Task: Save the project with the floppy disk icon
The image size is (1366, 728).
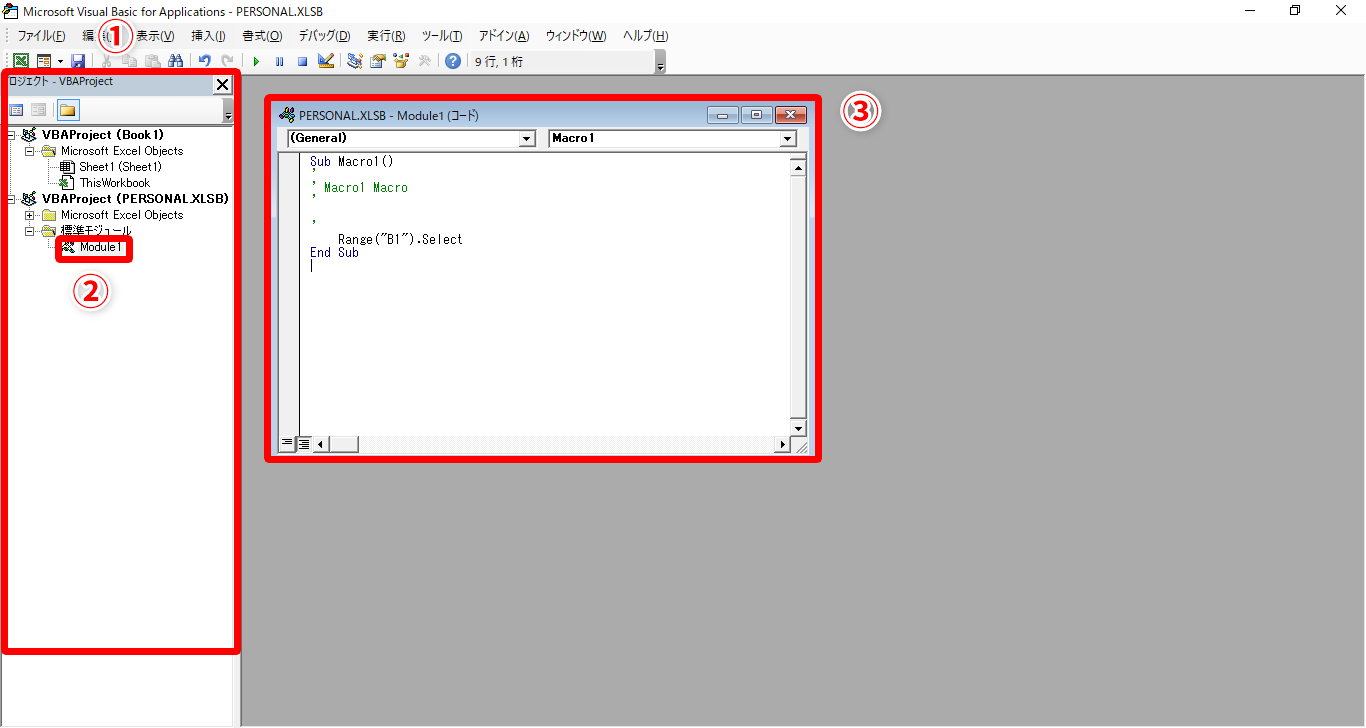Action: [77, 61]
